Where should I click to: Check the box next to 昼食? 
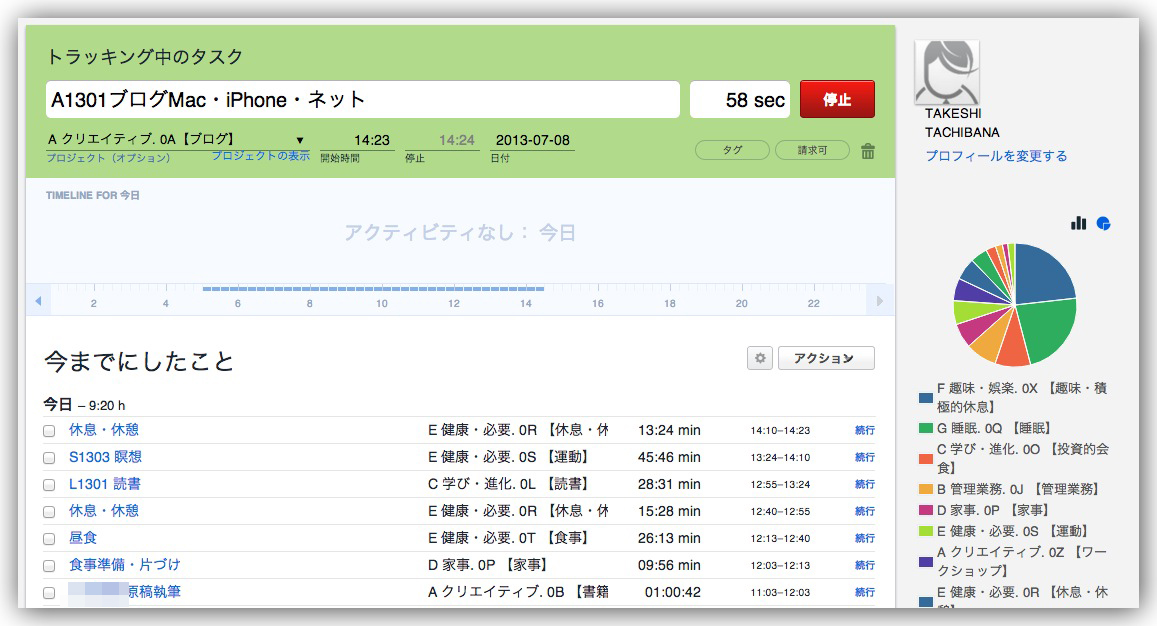49,539
